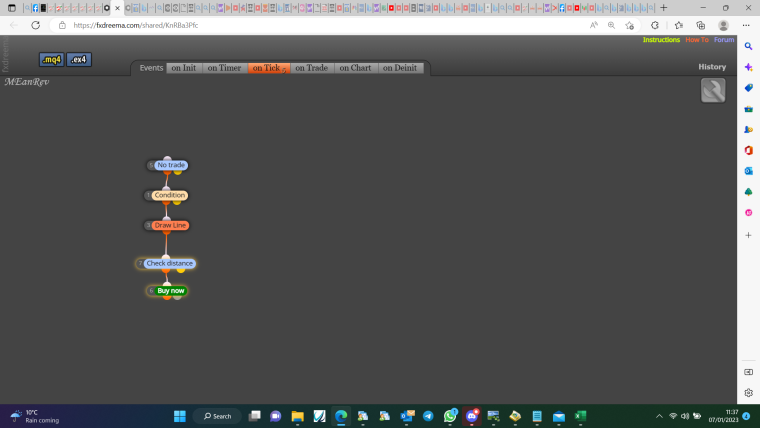Click yellow output connector of Check distance block
760x428 pixels.
tap(181, 270)
